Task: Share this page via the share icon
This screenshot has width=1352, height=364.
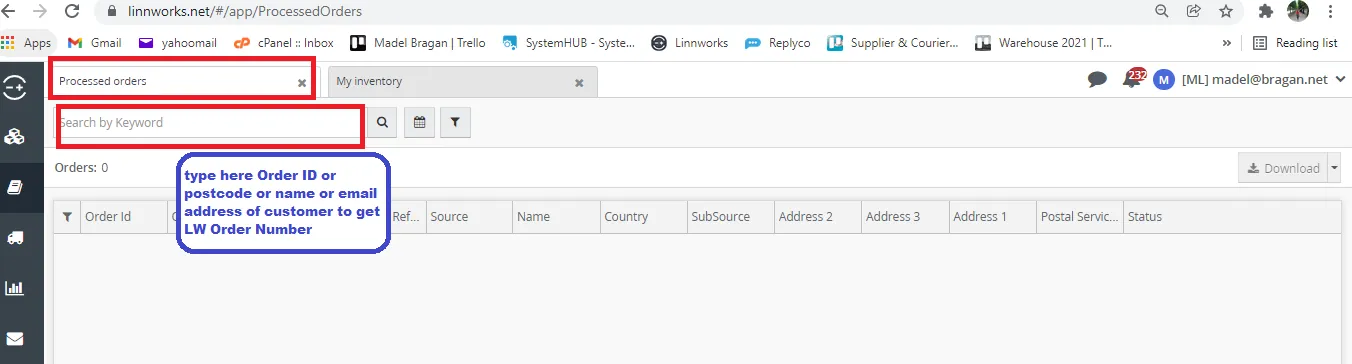Action: 1193,11
